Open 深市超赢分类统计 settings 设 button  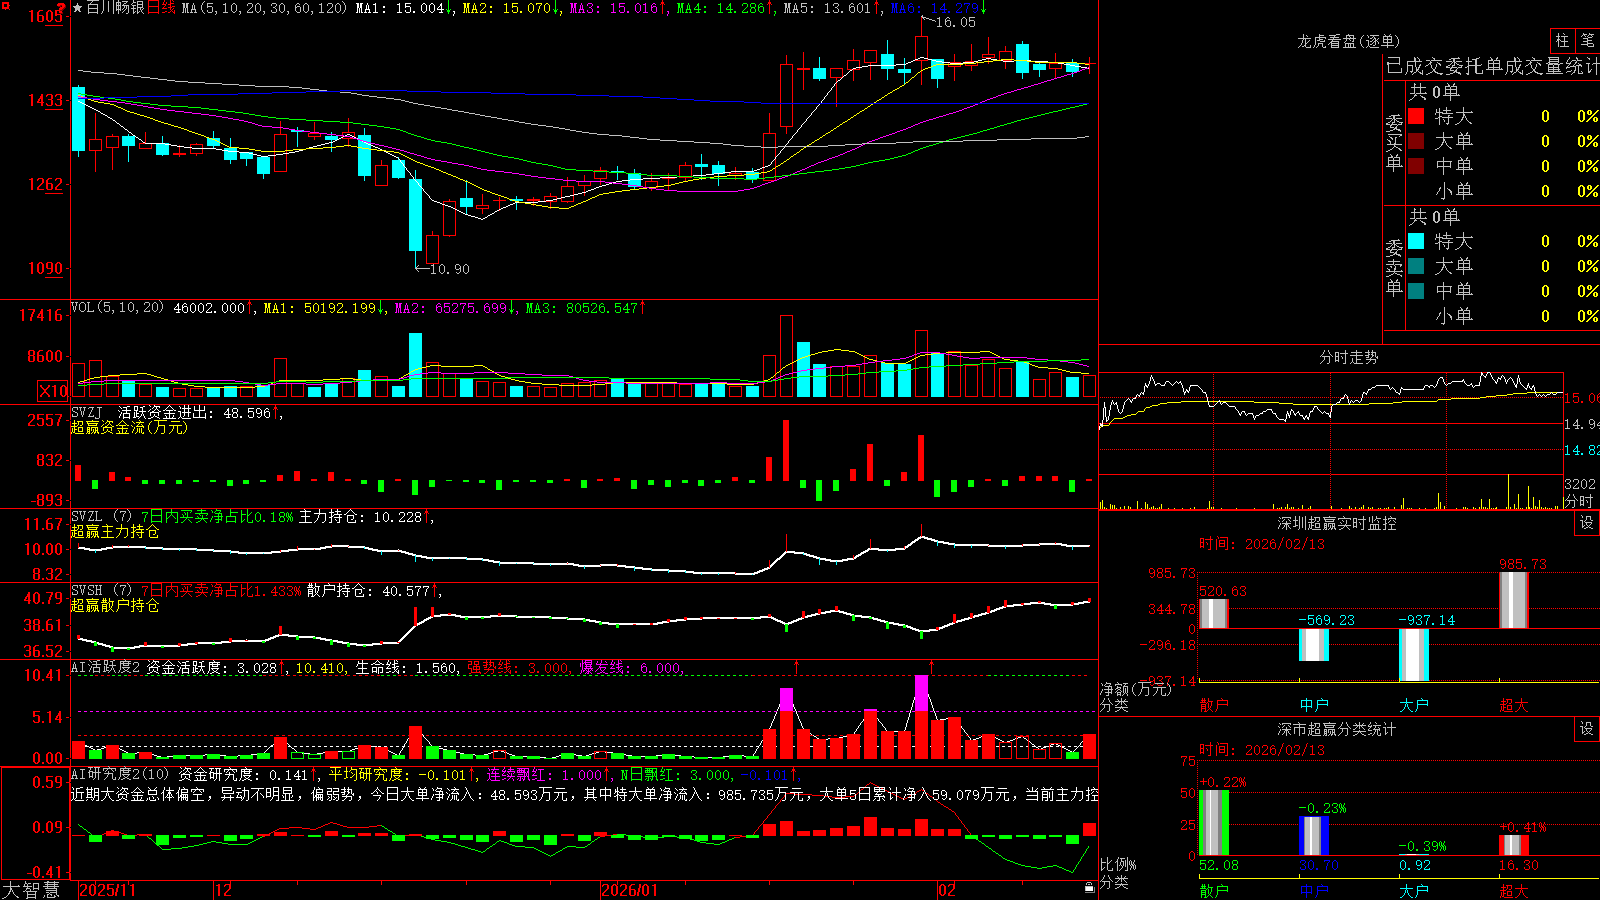1587,729
